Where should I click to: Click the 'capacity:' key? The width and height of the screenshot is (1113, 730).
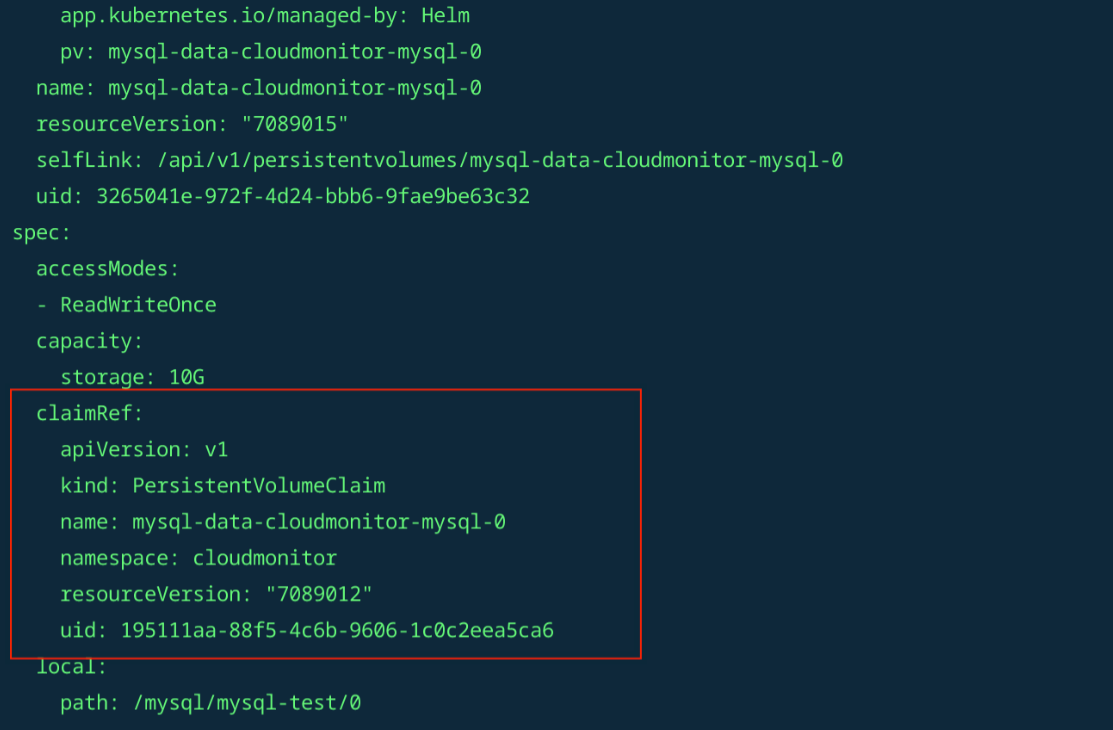click(x=90, y=341)
